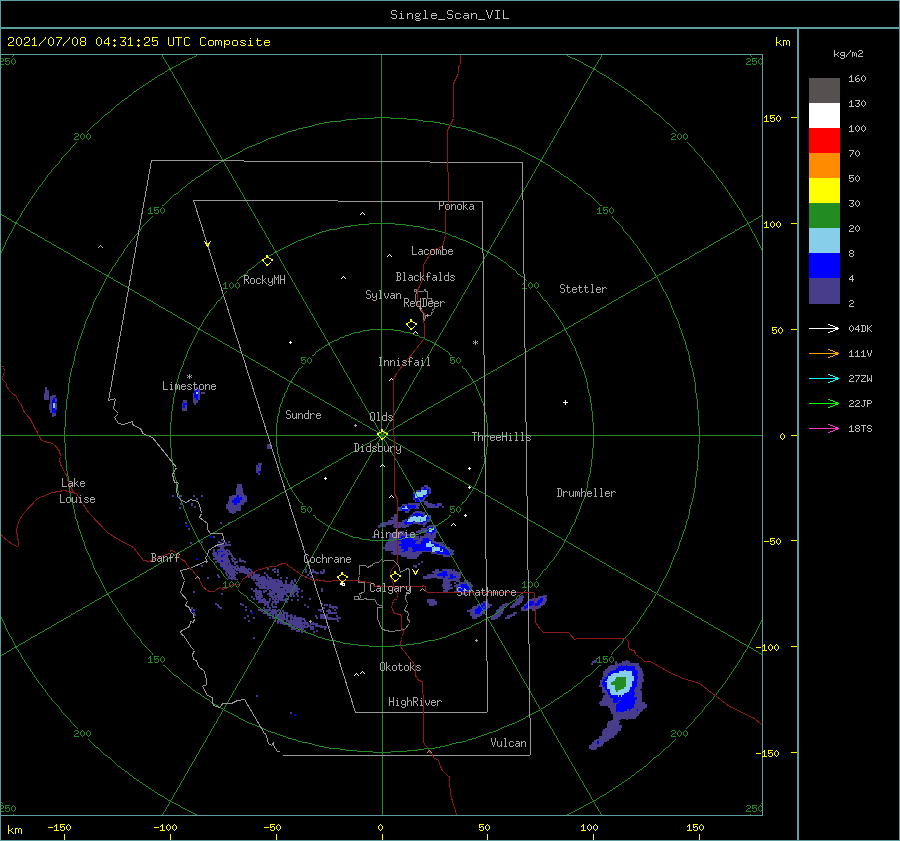The image size is (900, 841).
Task: Click the Calgary city label
Action: (x=390, y=588)
